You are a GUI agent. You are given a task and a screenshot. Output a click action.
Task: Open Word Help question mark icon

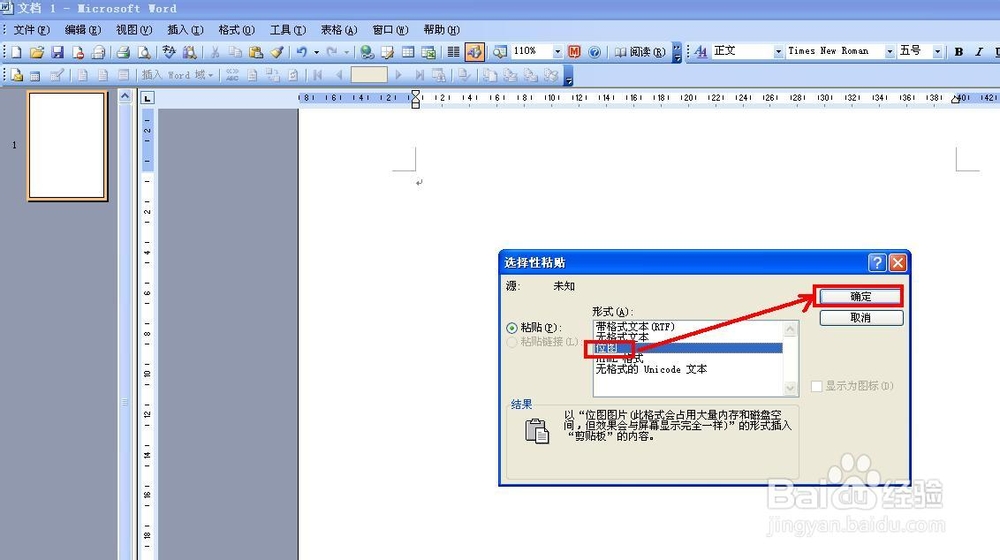click(x=594, y=52)
